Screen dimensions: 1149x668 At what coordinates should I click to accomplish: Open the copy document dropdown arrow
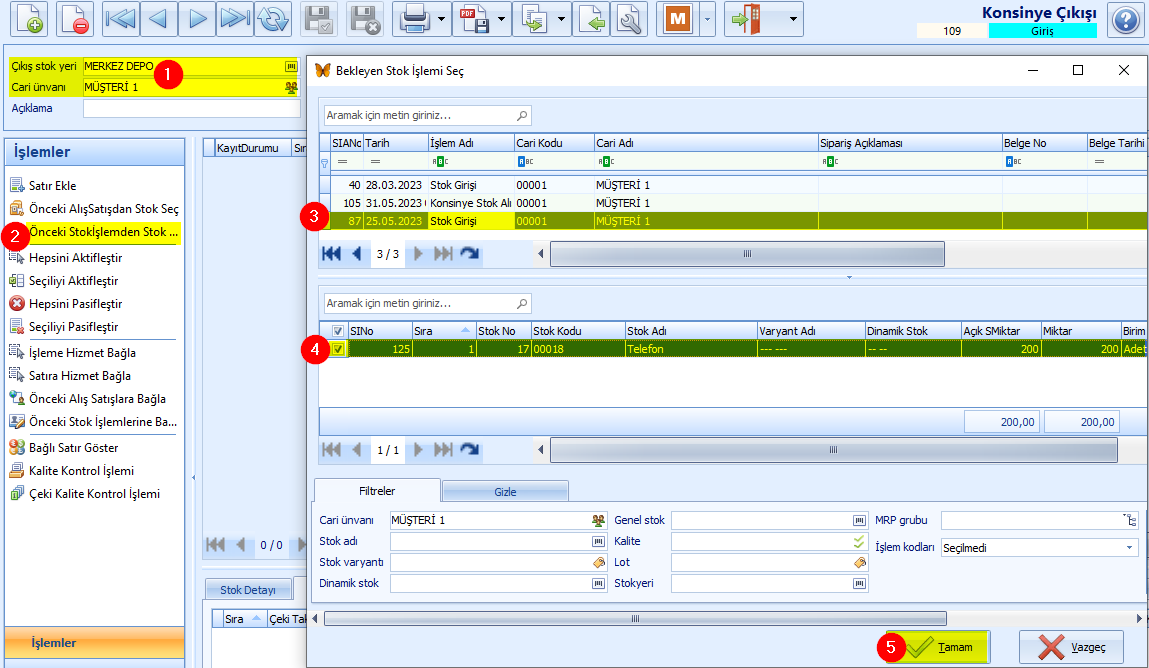tap(561, 19)
